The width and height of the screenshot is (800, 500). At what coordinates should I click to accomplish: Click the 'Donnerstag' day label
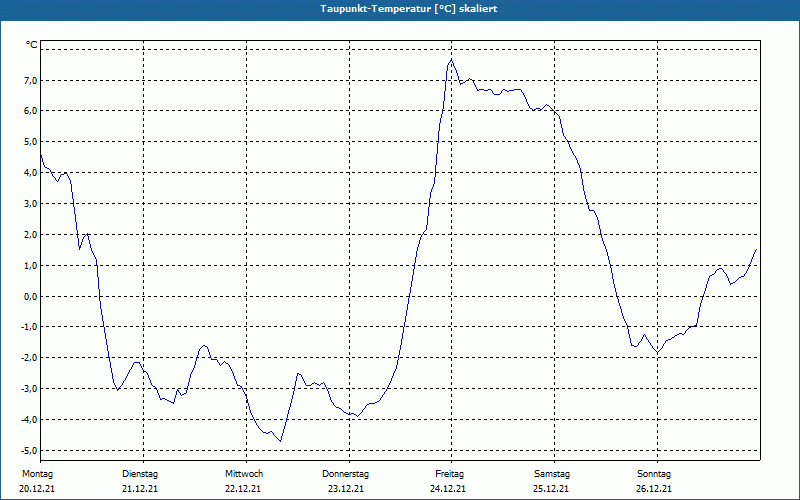coord(345,474)
